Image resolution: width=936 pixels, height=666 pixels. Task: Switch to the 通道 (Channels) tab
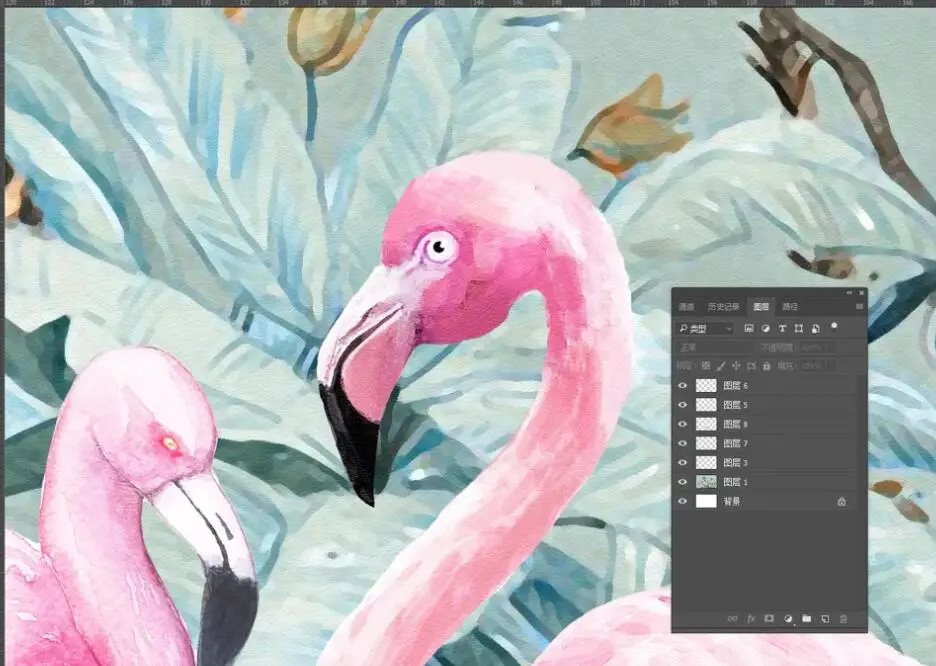(x=686, y=307)
